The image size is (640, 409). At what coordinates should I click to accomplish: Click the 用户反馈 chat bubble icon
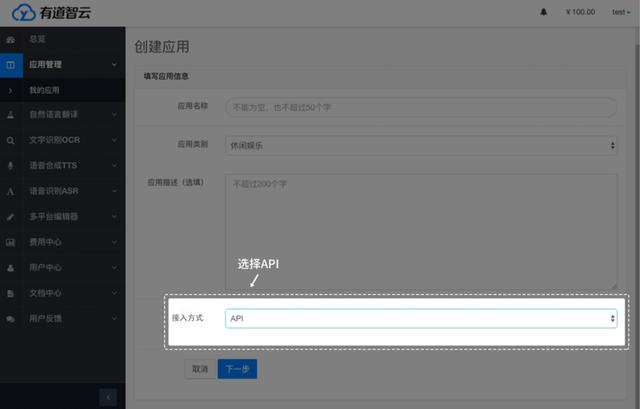click(x=10, y=319)
